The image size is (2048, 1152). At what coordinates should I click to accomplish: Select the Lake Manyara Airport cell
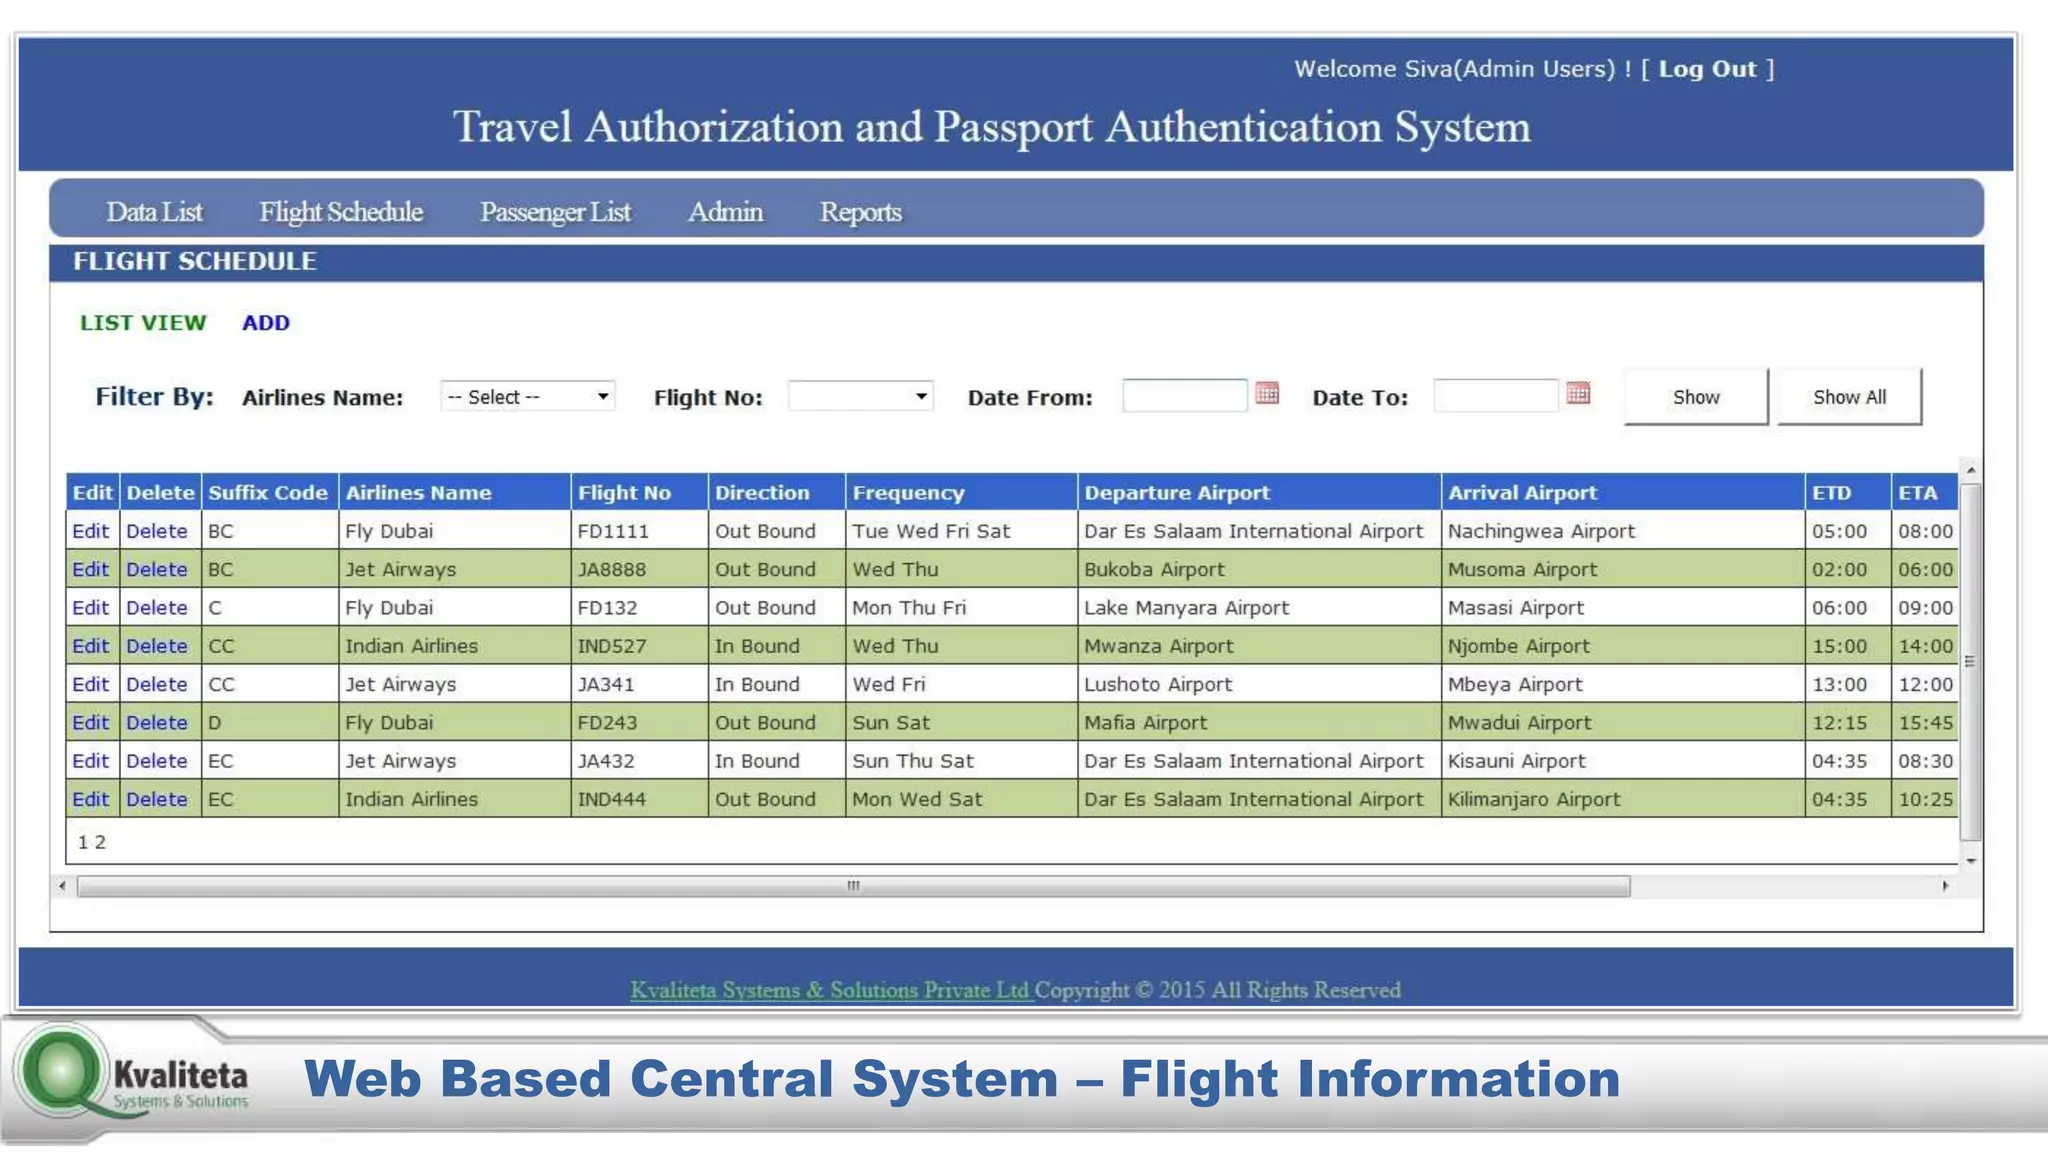coord(1259,607)
